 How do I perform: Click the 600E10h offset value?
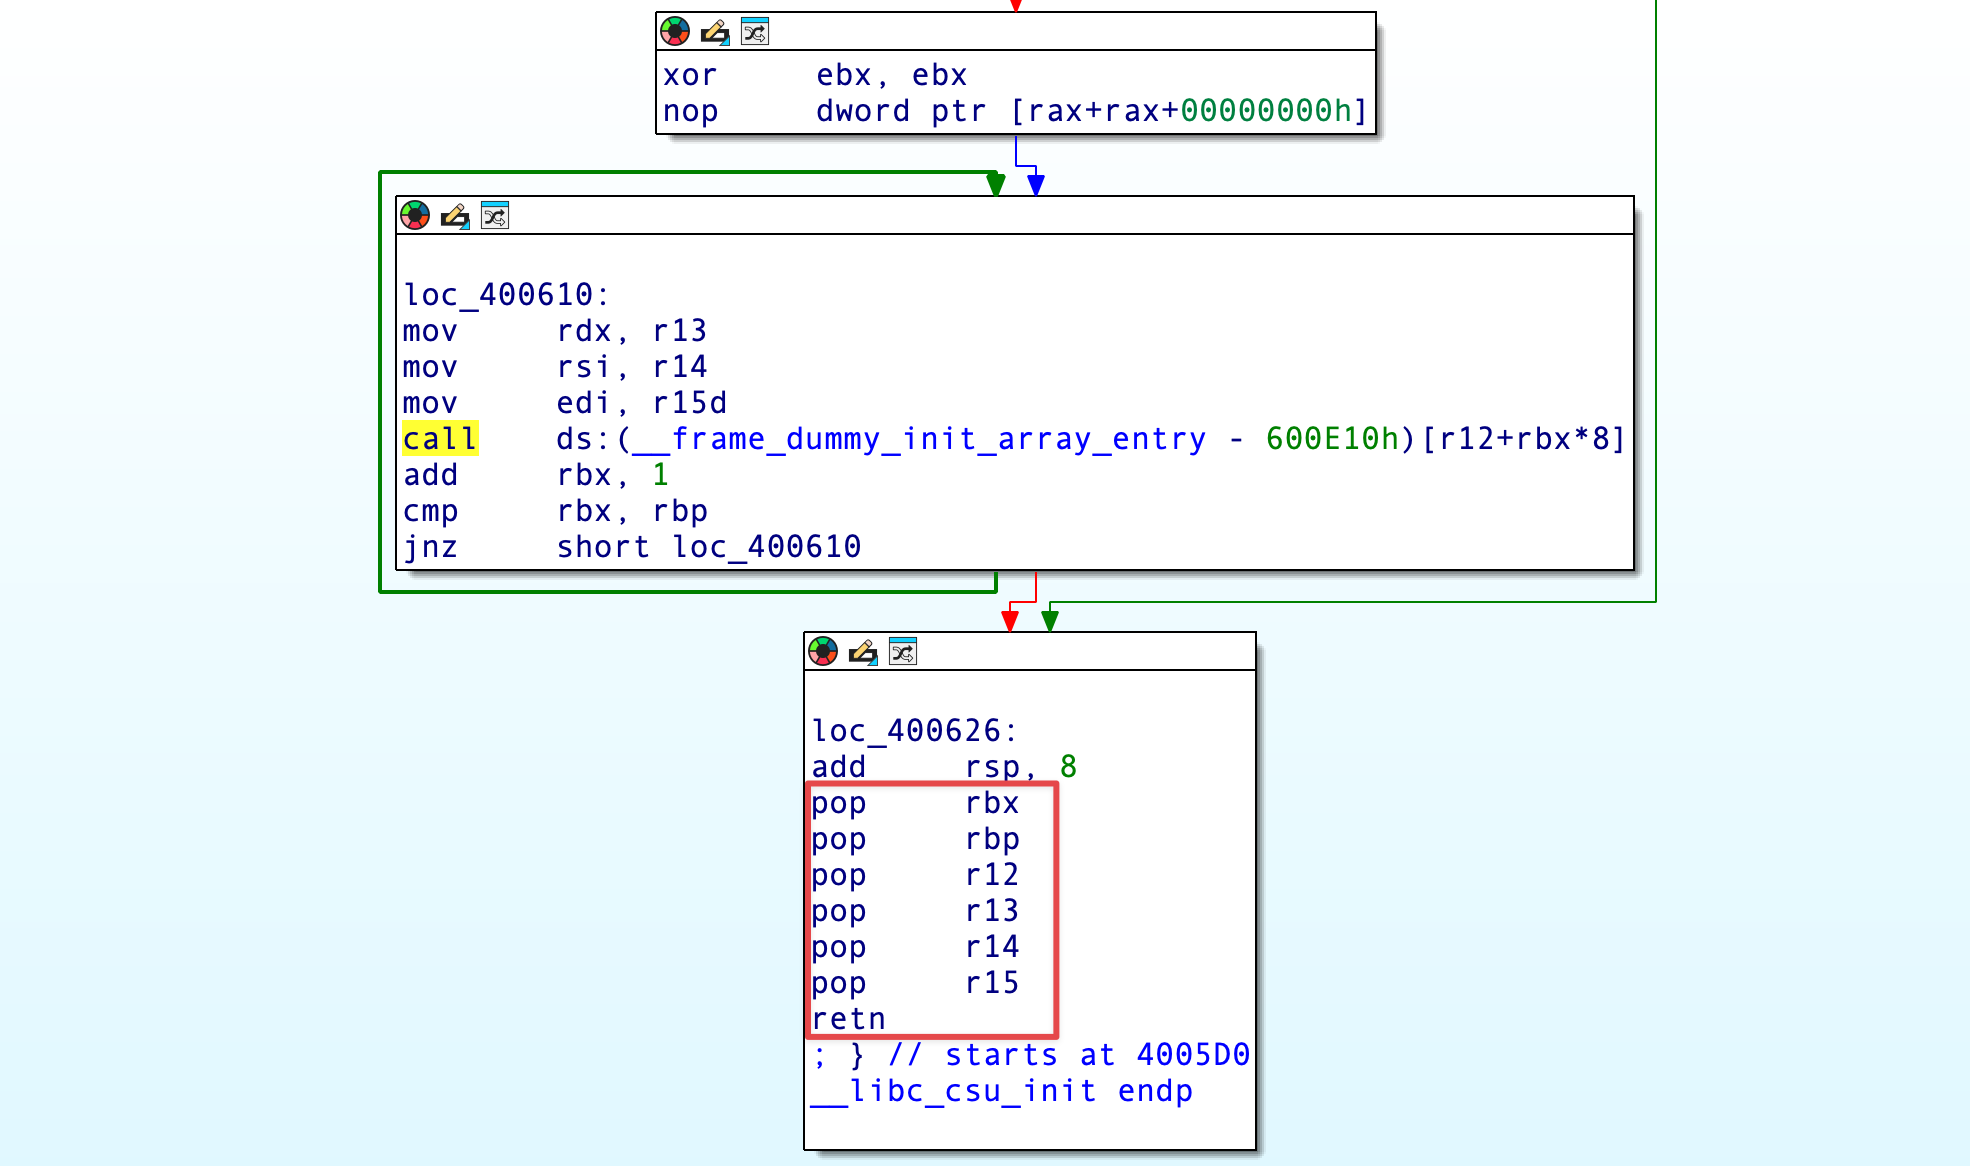[x=1332, y=439]
